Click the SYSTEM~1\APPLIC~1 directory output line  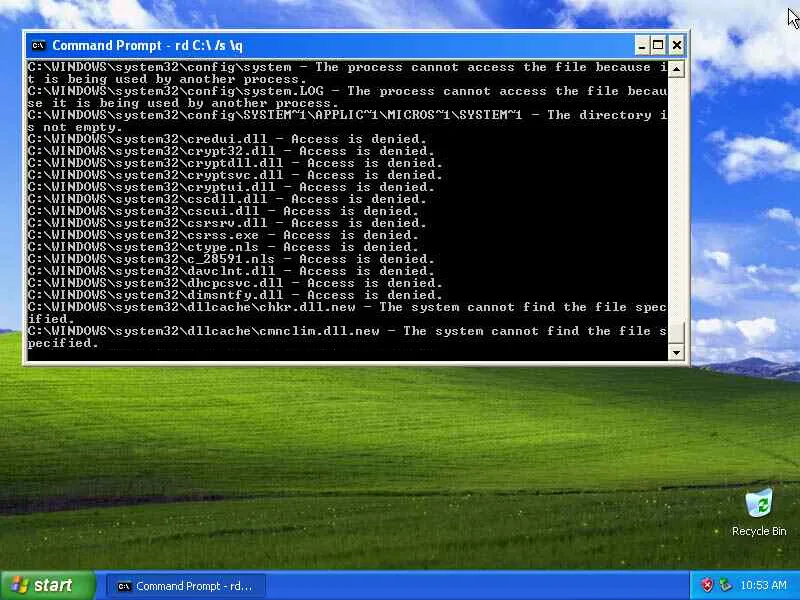tap(347, 121)
